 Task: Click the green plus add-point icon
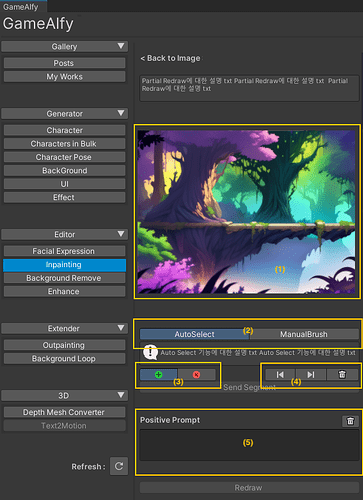click(x=159, y=375)
